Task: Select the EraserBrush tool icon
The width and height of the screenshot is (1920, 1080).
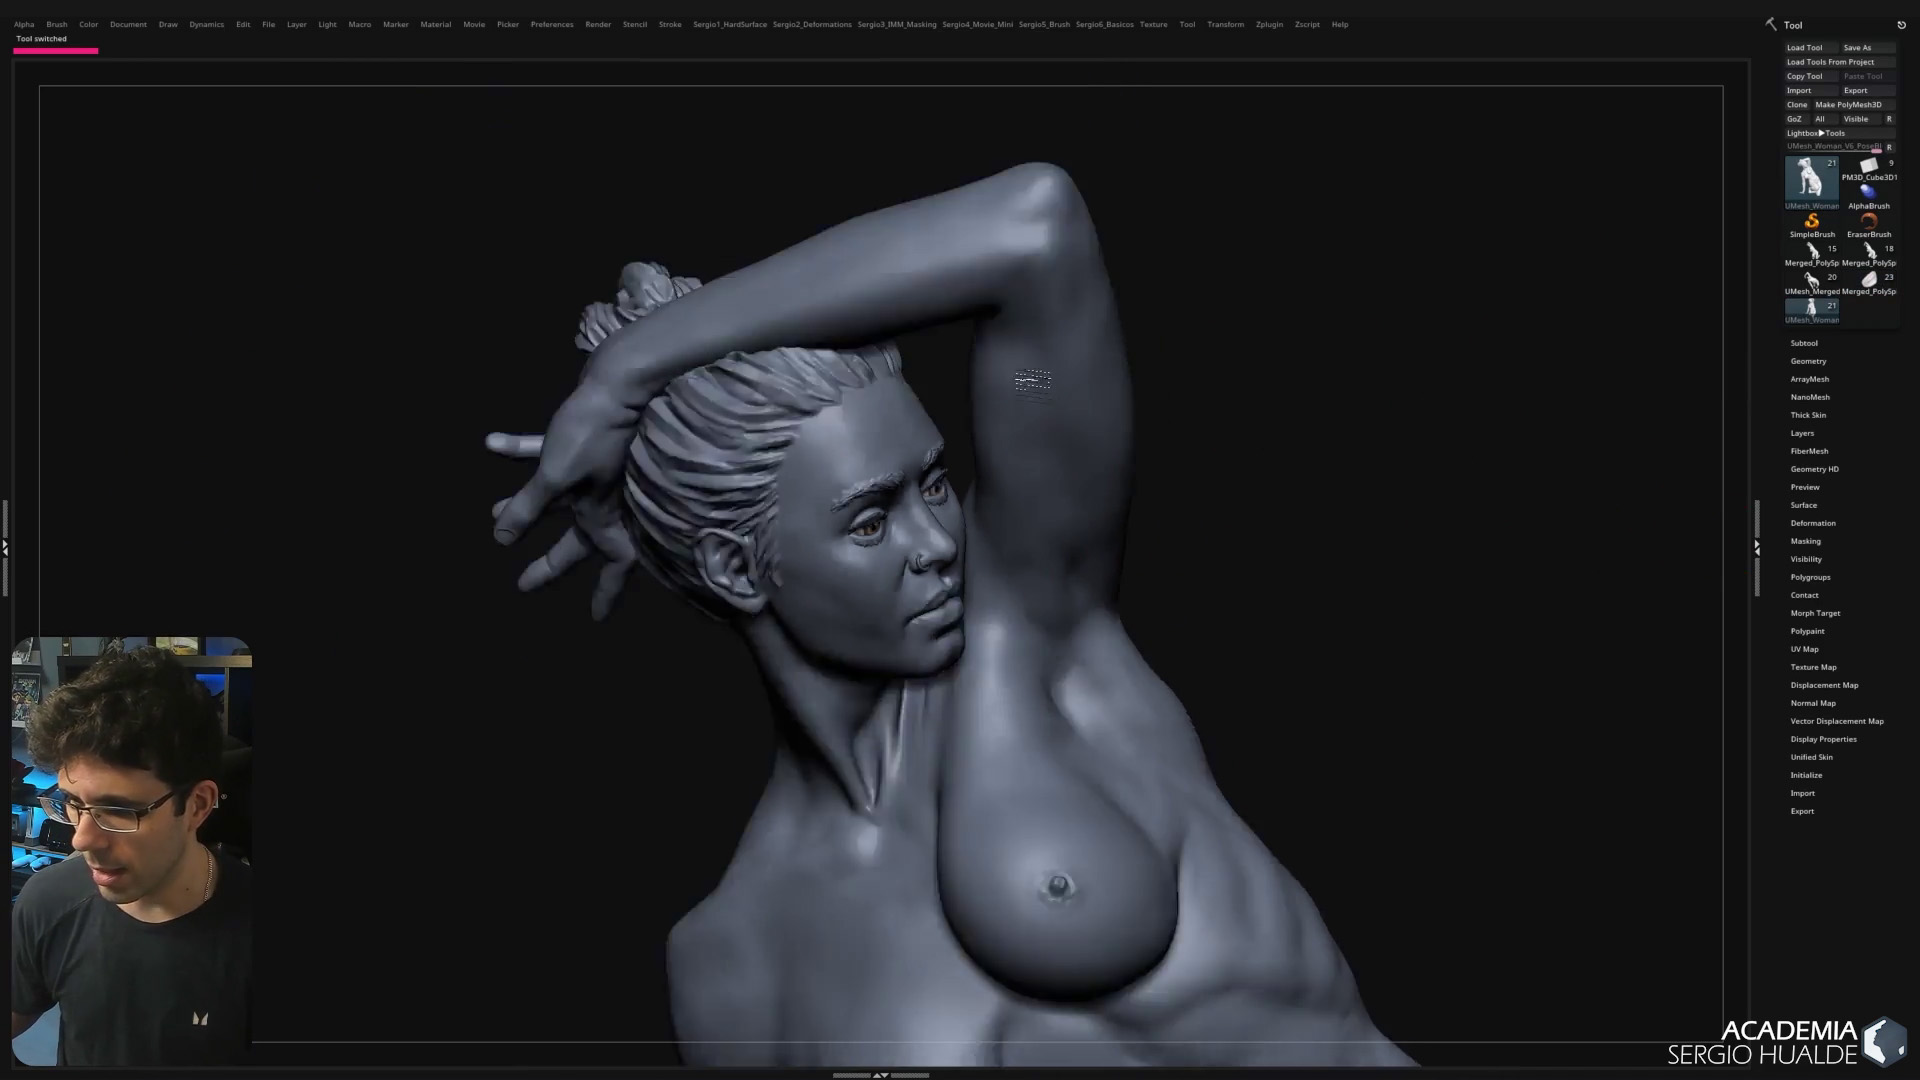Action: pos(1868,221)
